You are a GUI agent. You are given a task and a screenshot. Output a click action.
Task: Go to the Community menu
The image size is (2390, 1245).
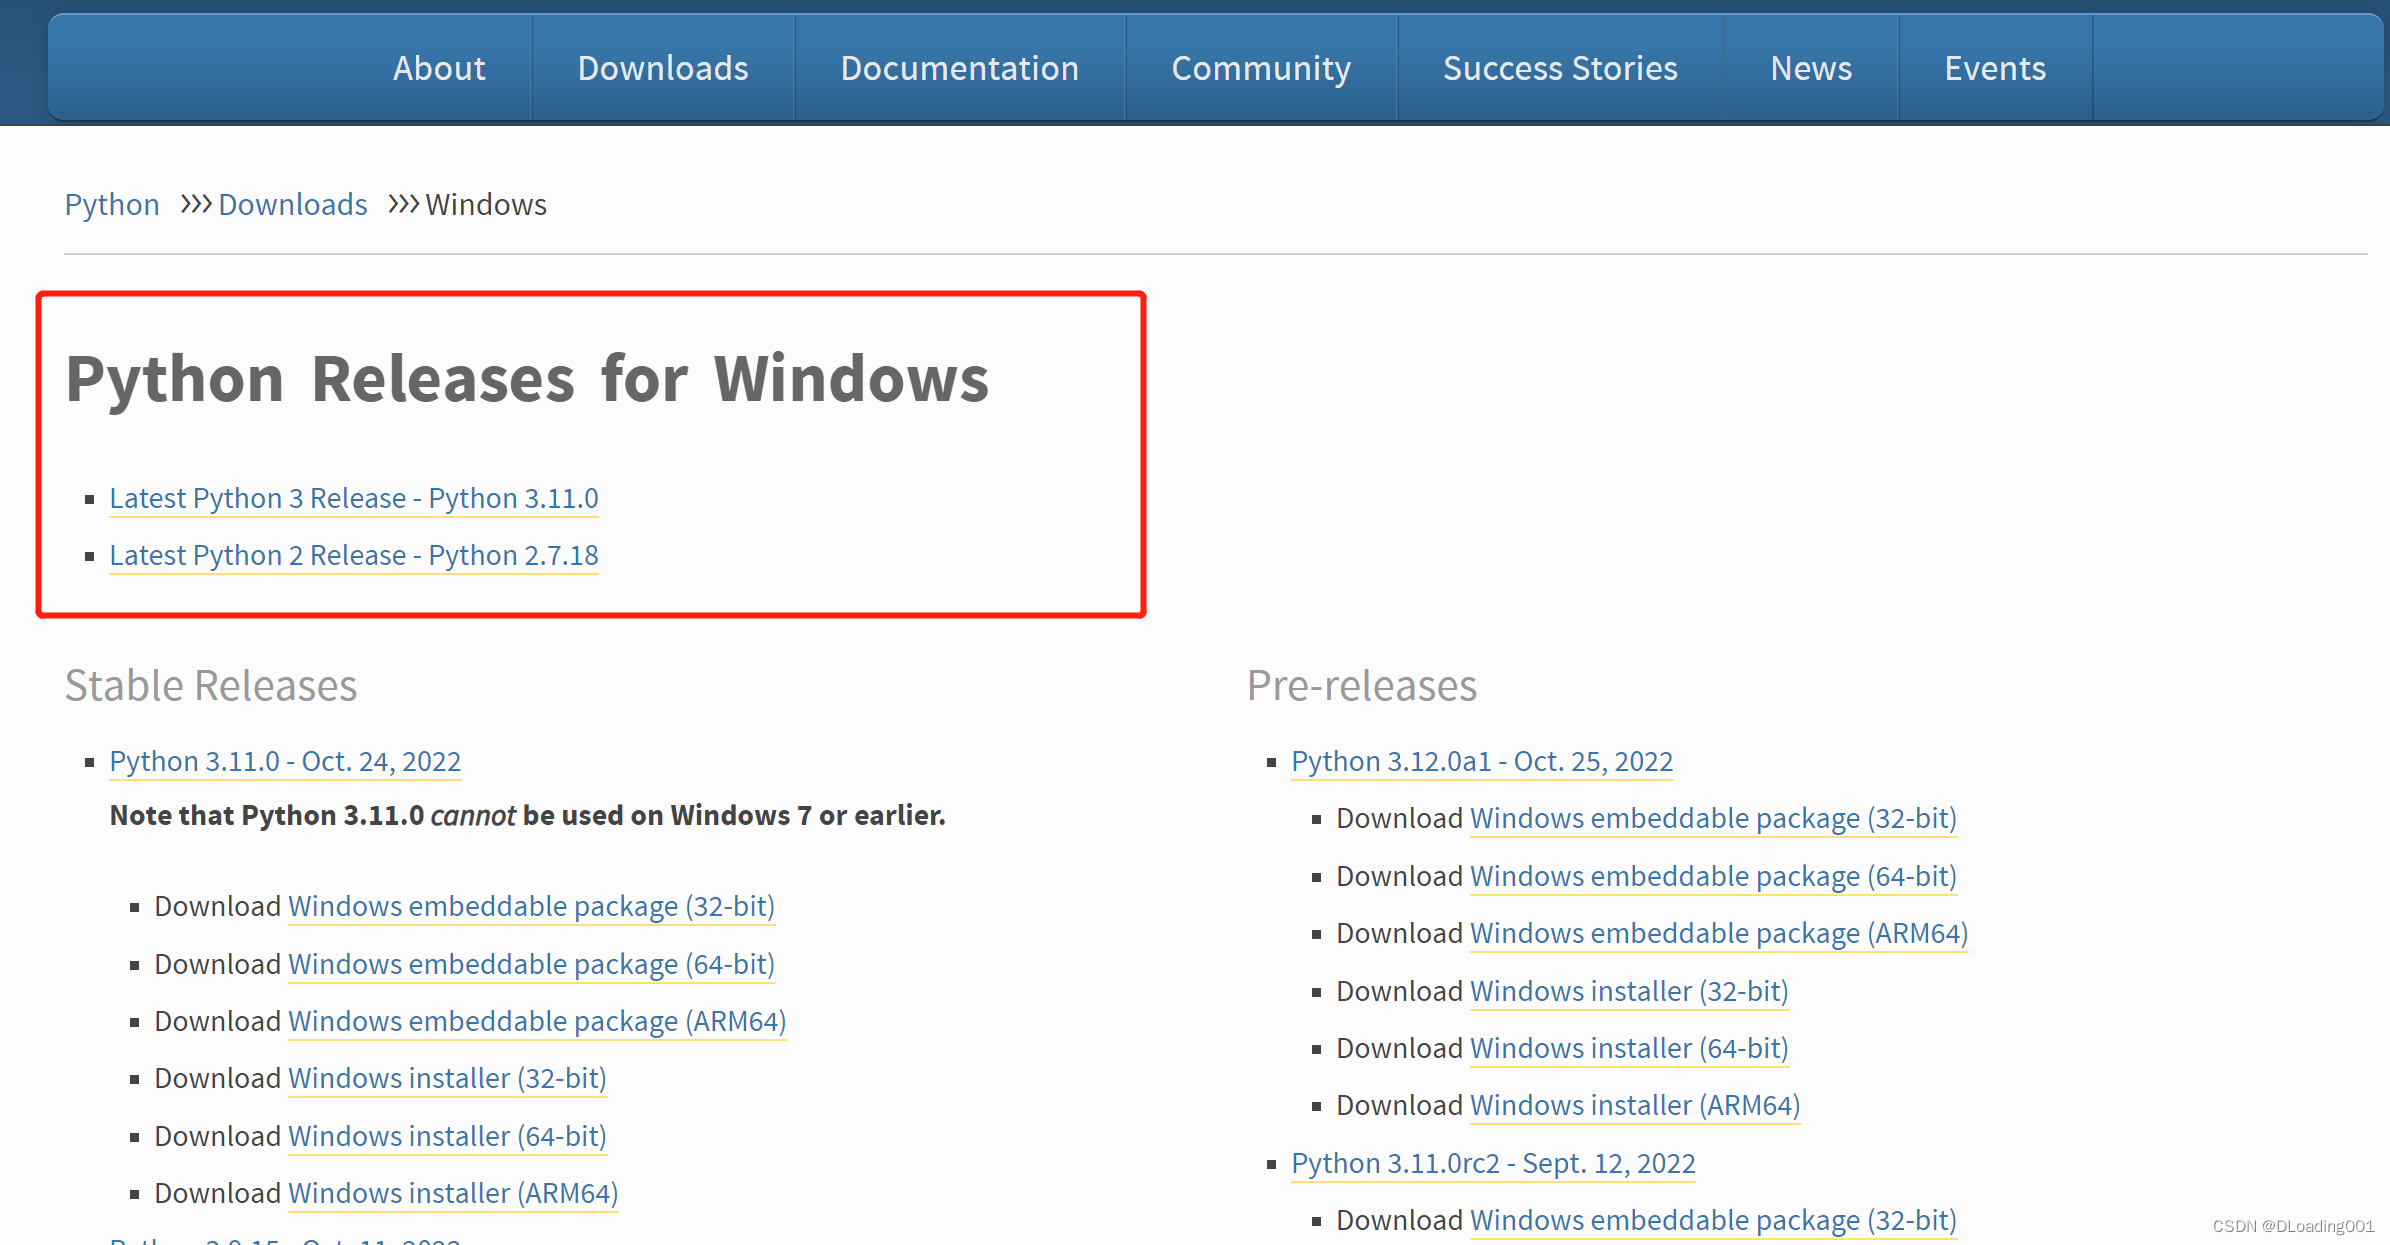(x=1260, y=68)
